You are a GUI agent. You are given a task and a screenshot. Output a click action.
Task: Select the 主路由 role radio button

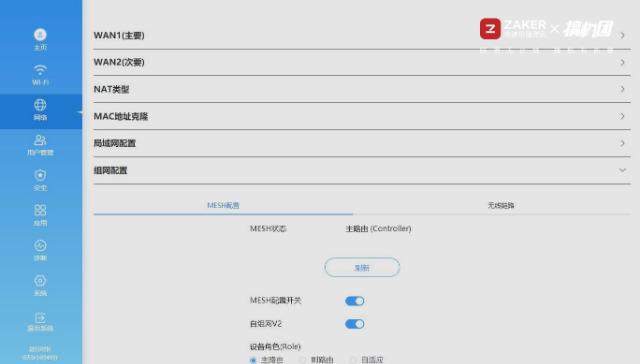point(253,360)
